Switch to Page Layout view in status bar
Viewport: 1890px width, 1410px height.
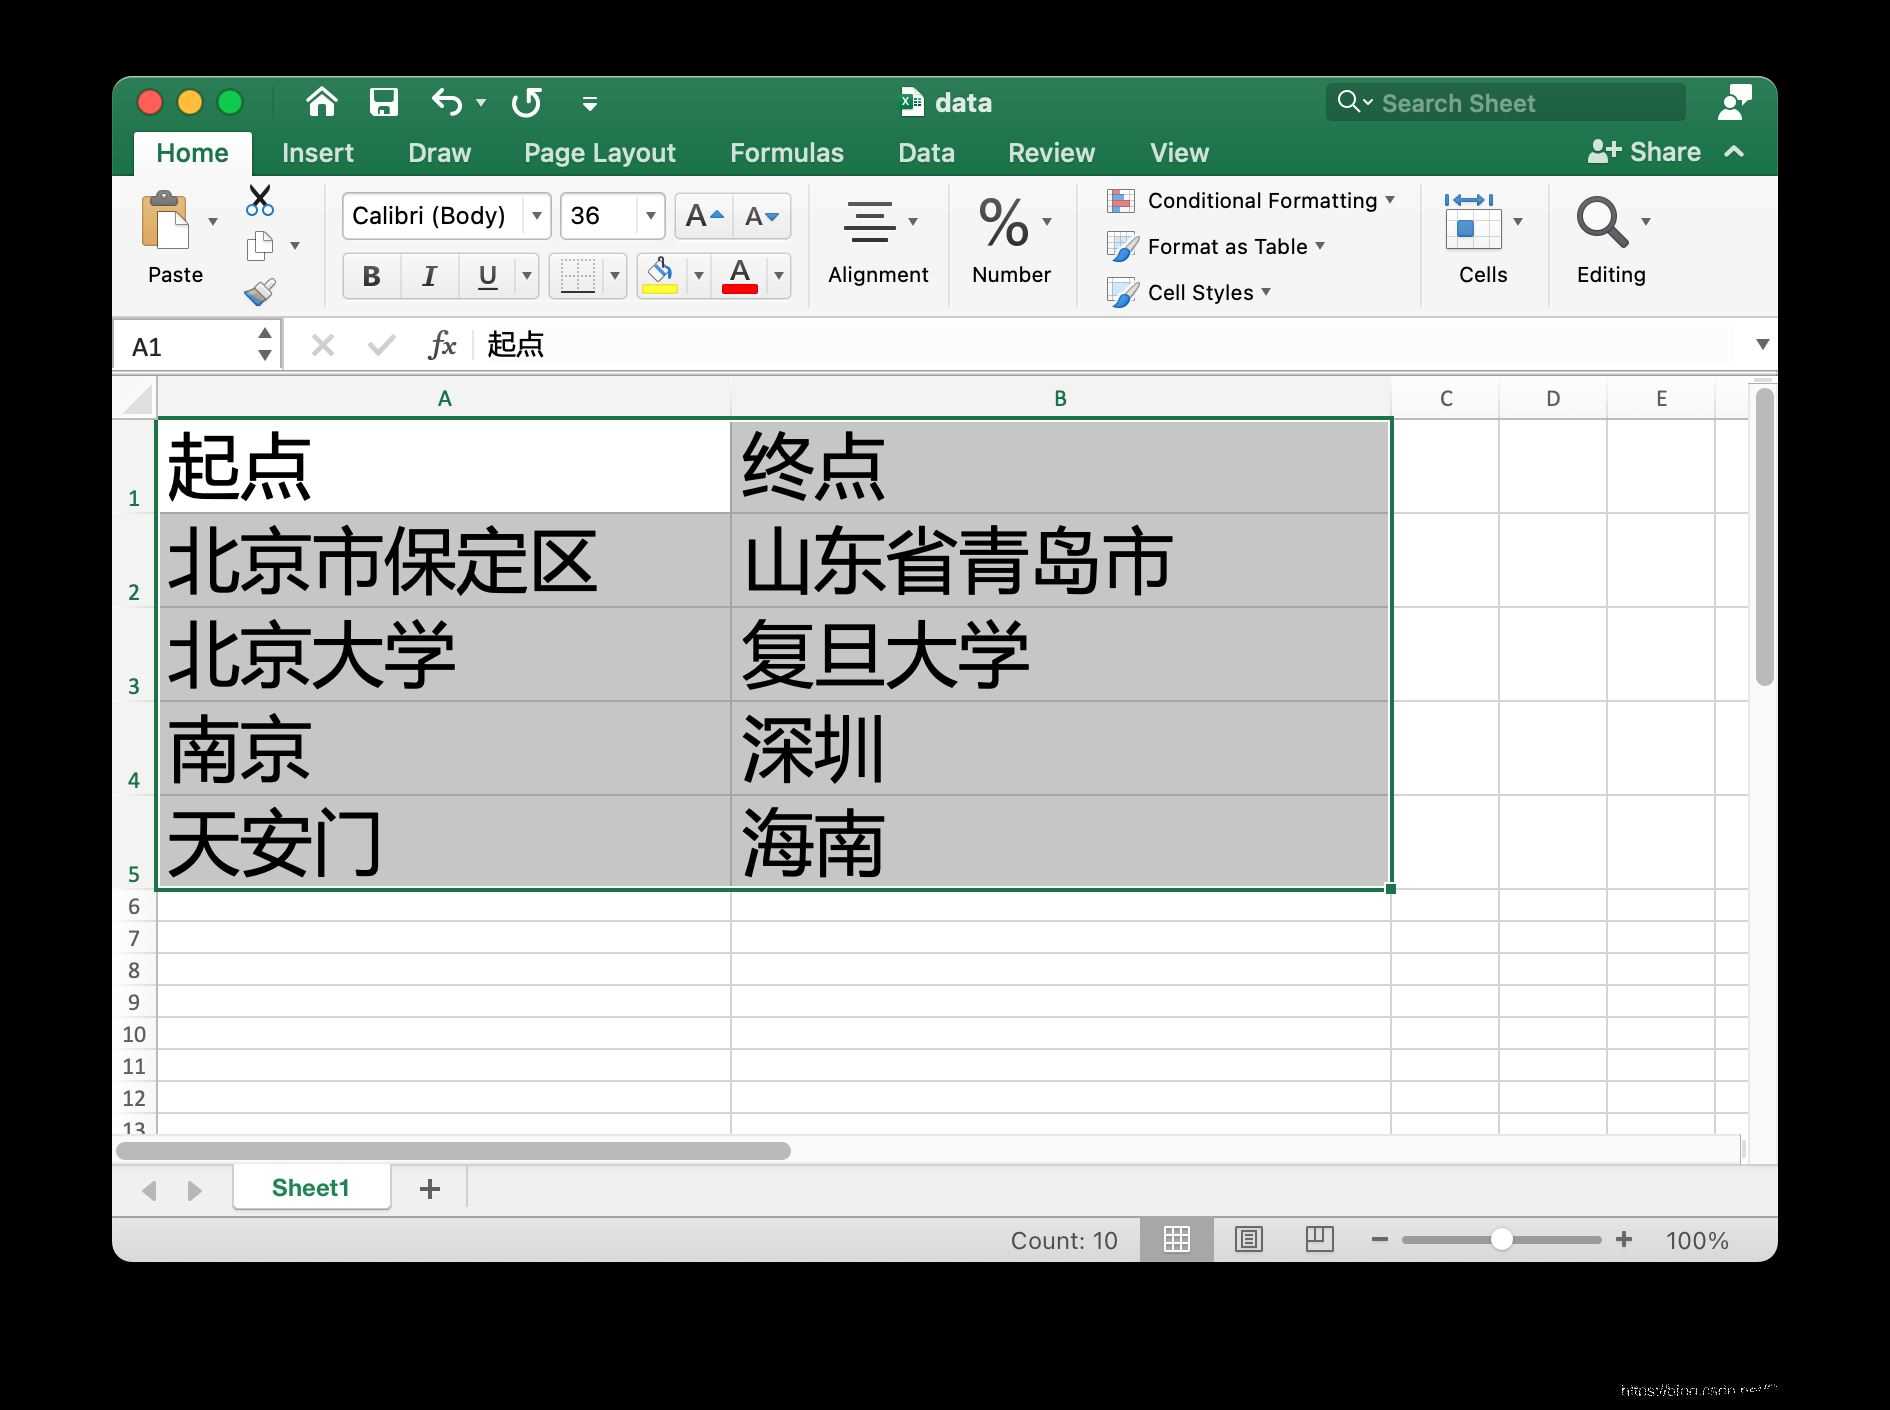coord(1319,1239)
